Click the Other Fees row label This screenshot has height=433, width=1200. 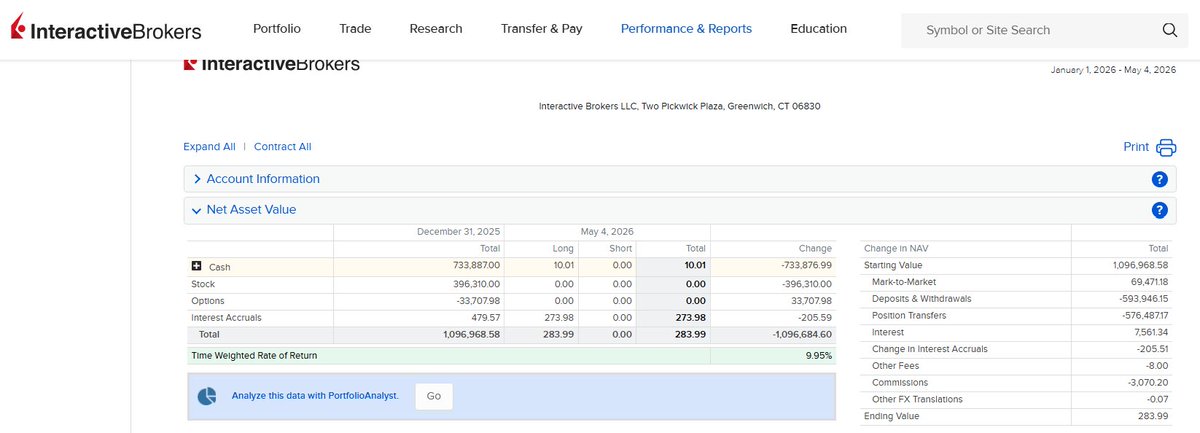point(895,366)
